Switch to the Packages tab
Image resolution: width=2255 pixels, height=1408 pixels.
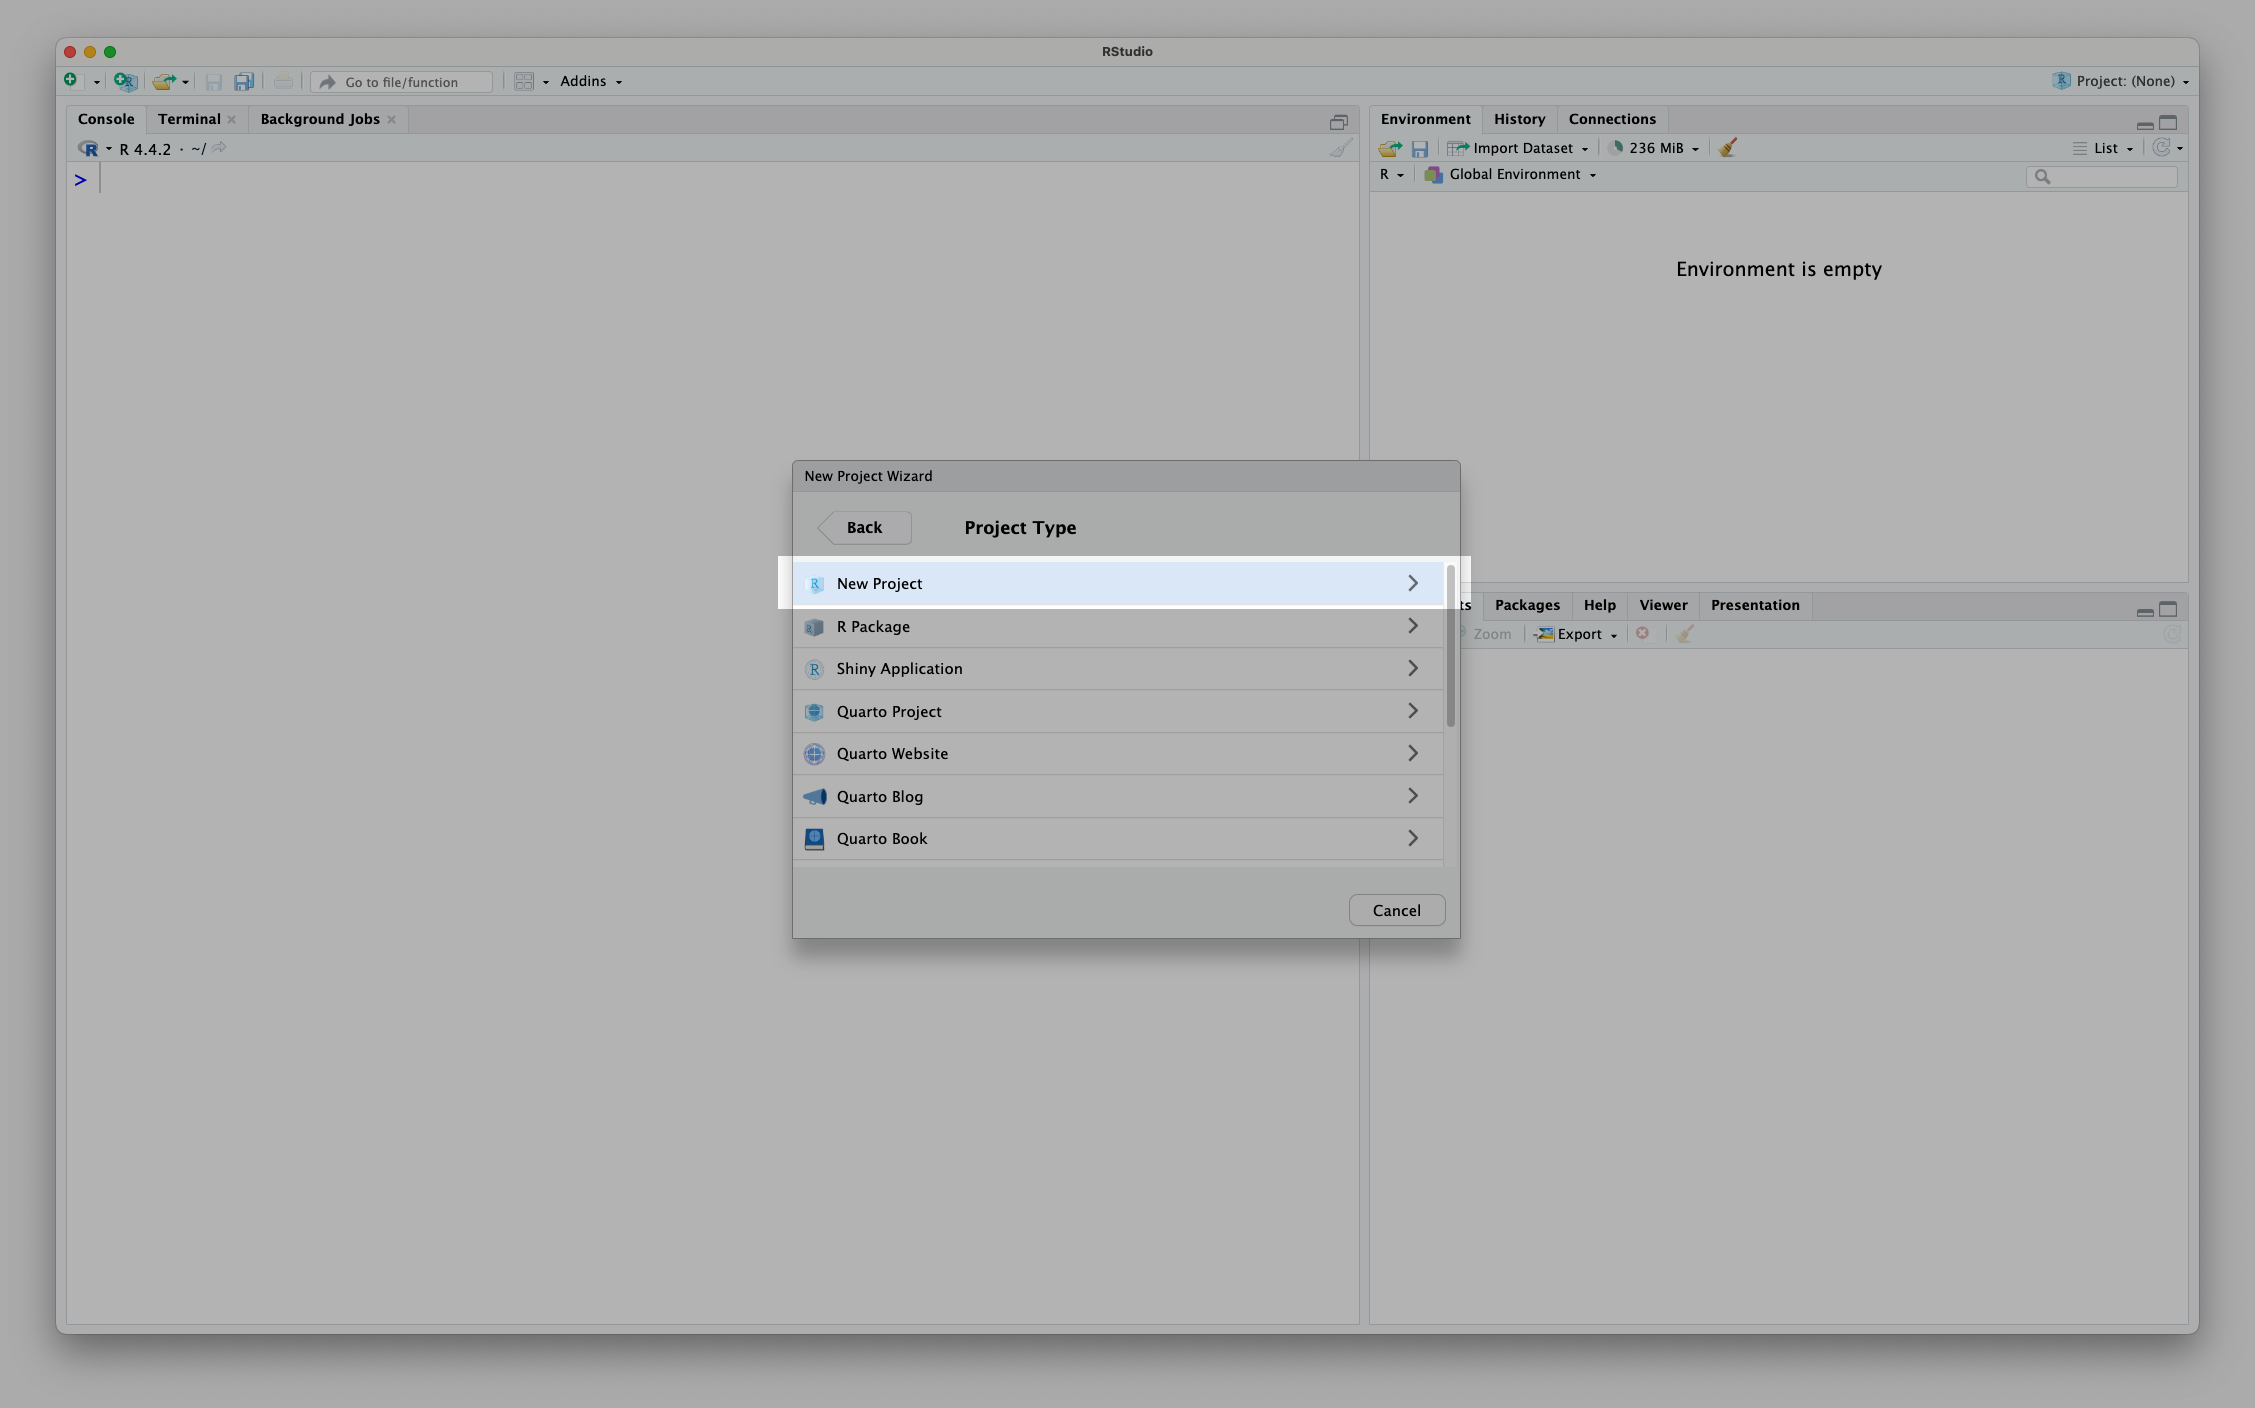click(1527, 605)
